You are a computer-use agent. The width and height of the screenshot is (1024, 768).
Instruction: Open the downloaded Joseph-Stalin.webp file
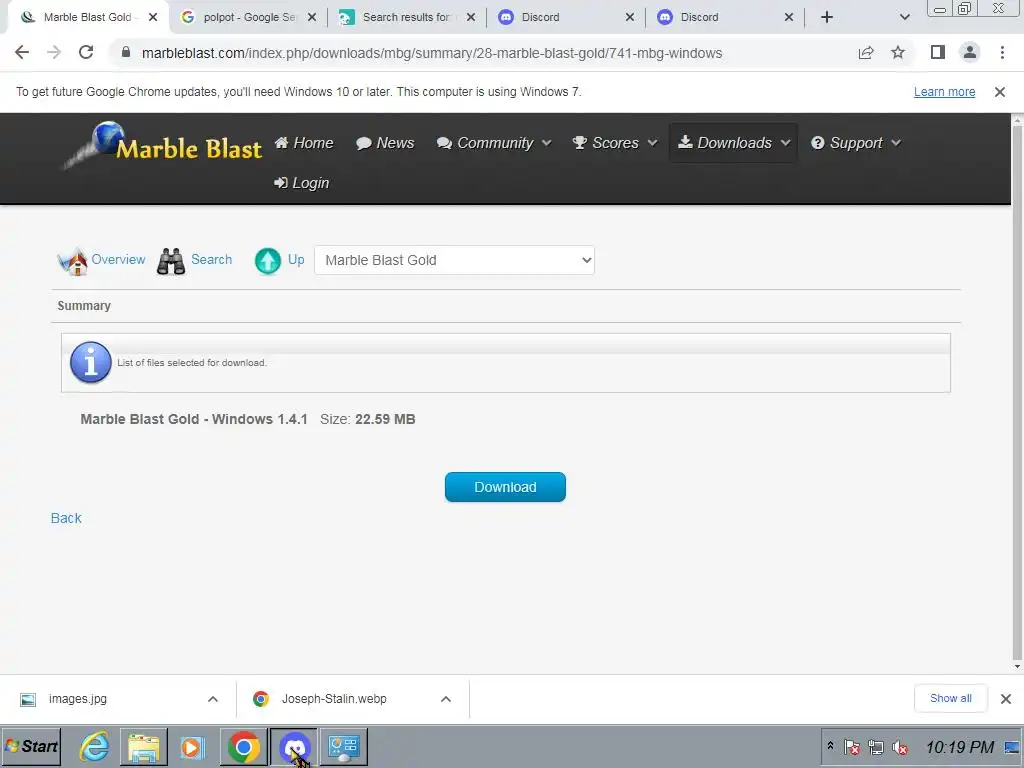tap(334, 699)
